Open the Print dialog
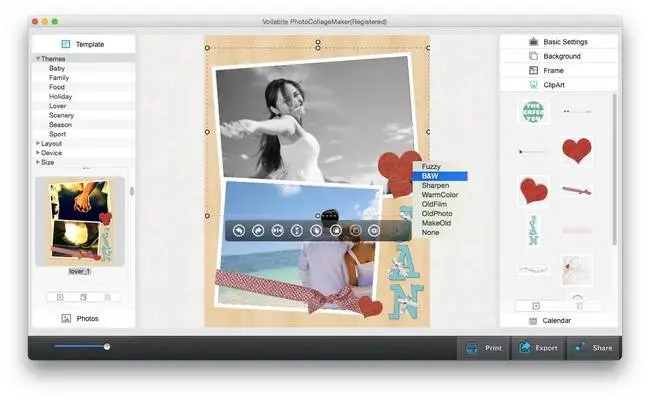 [x=483, y=348]
